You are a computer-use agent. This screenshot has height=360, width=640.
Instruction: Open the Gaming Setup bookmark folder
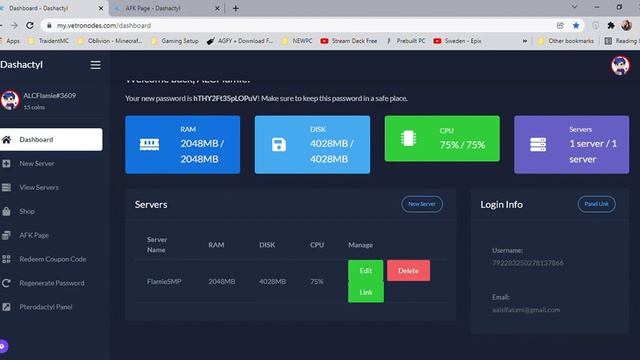[174, 41]
